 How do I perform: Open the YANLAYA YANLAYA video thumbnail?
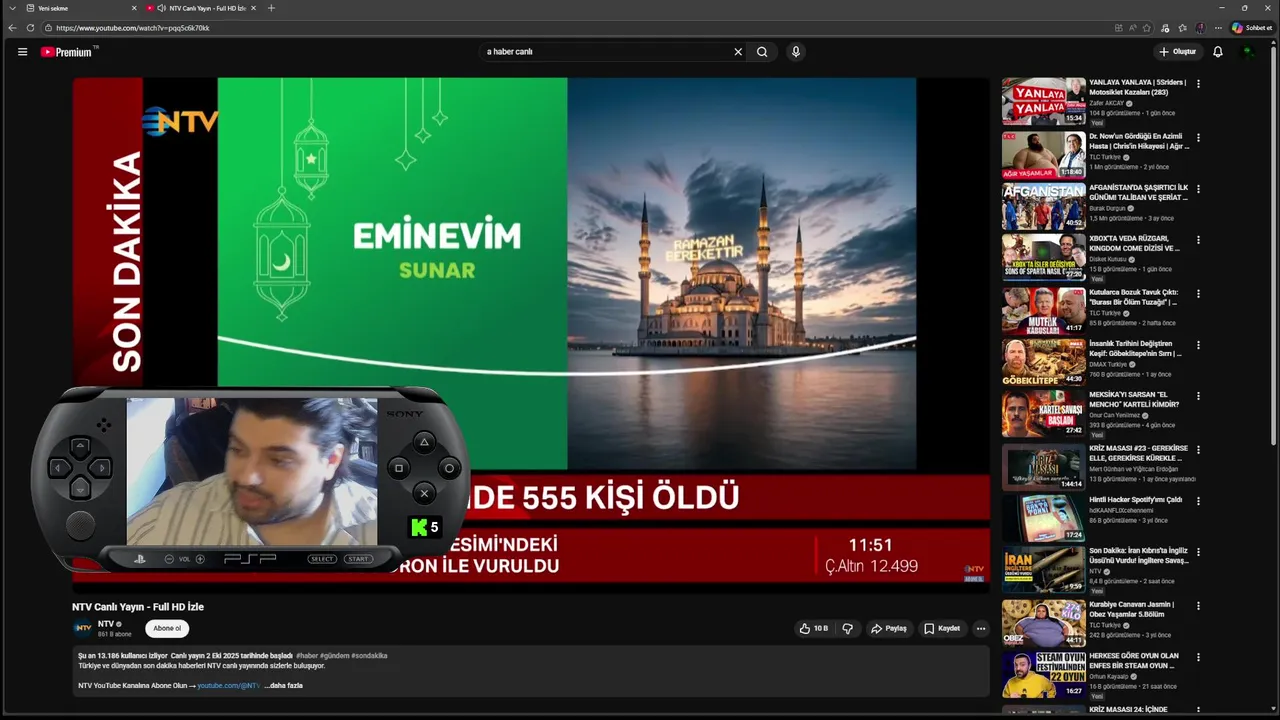1044,101
